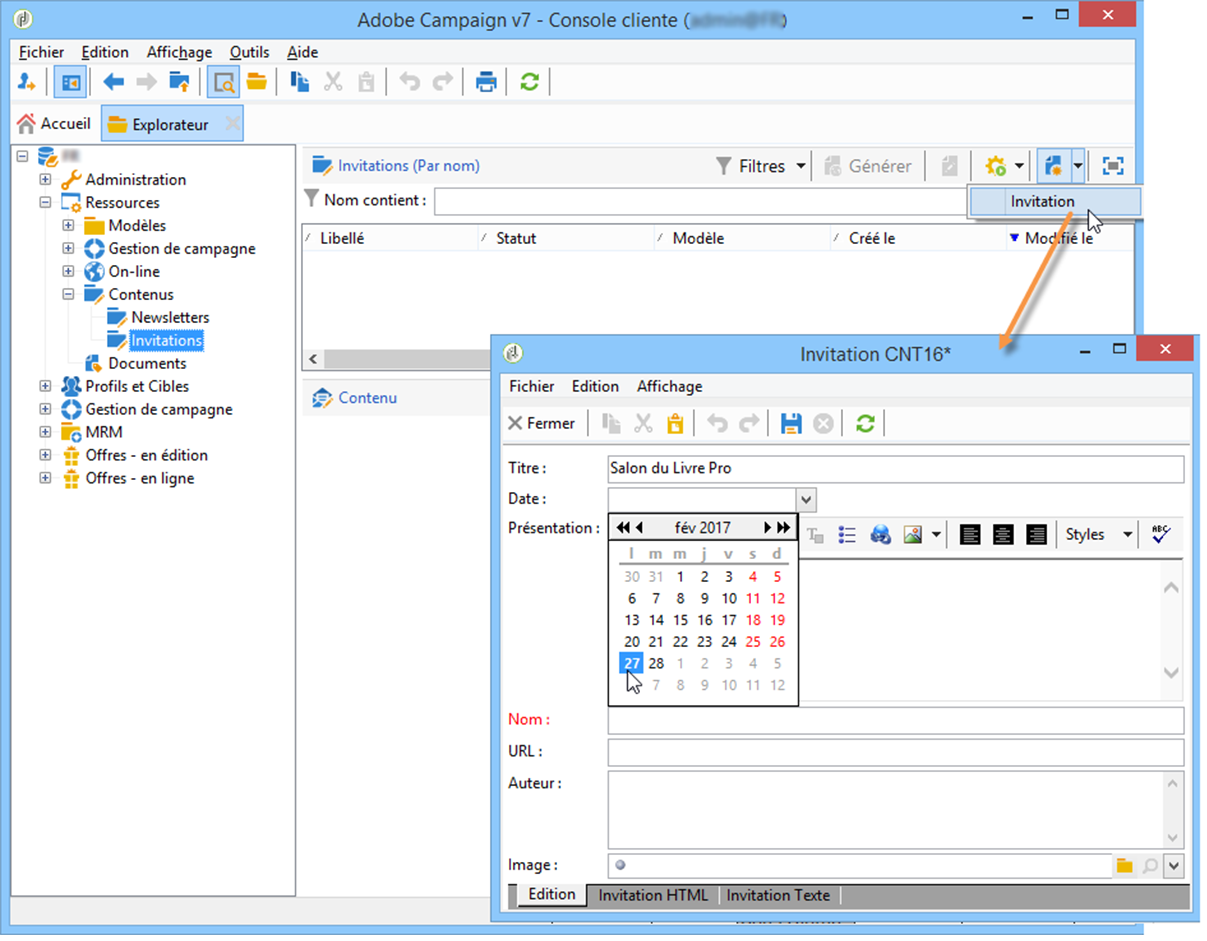Open the Date field dropdown arrow
Viewport: 1207px width, 941px height.
806,499
